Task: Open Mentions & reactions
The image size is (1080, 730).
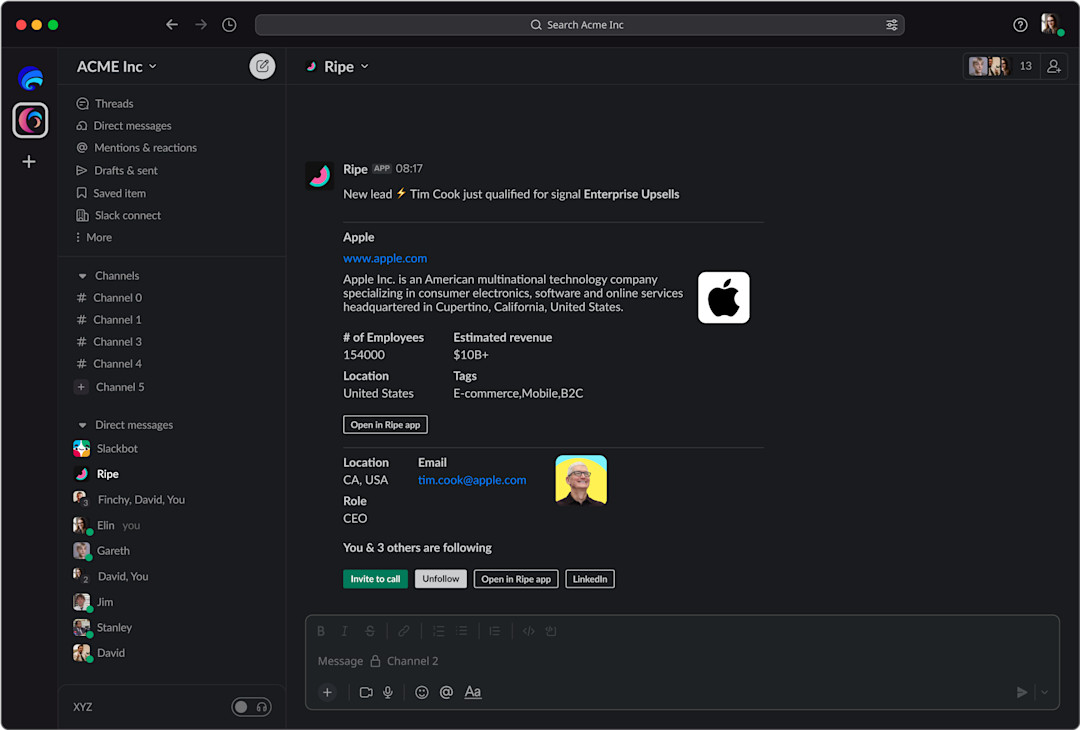Action: (136, 147)
